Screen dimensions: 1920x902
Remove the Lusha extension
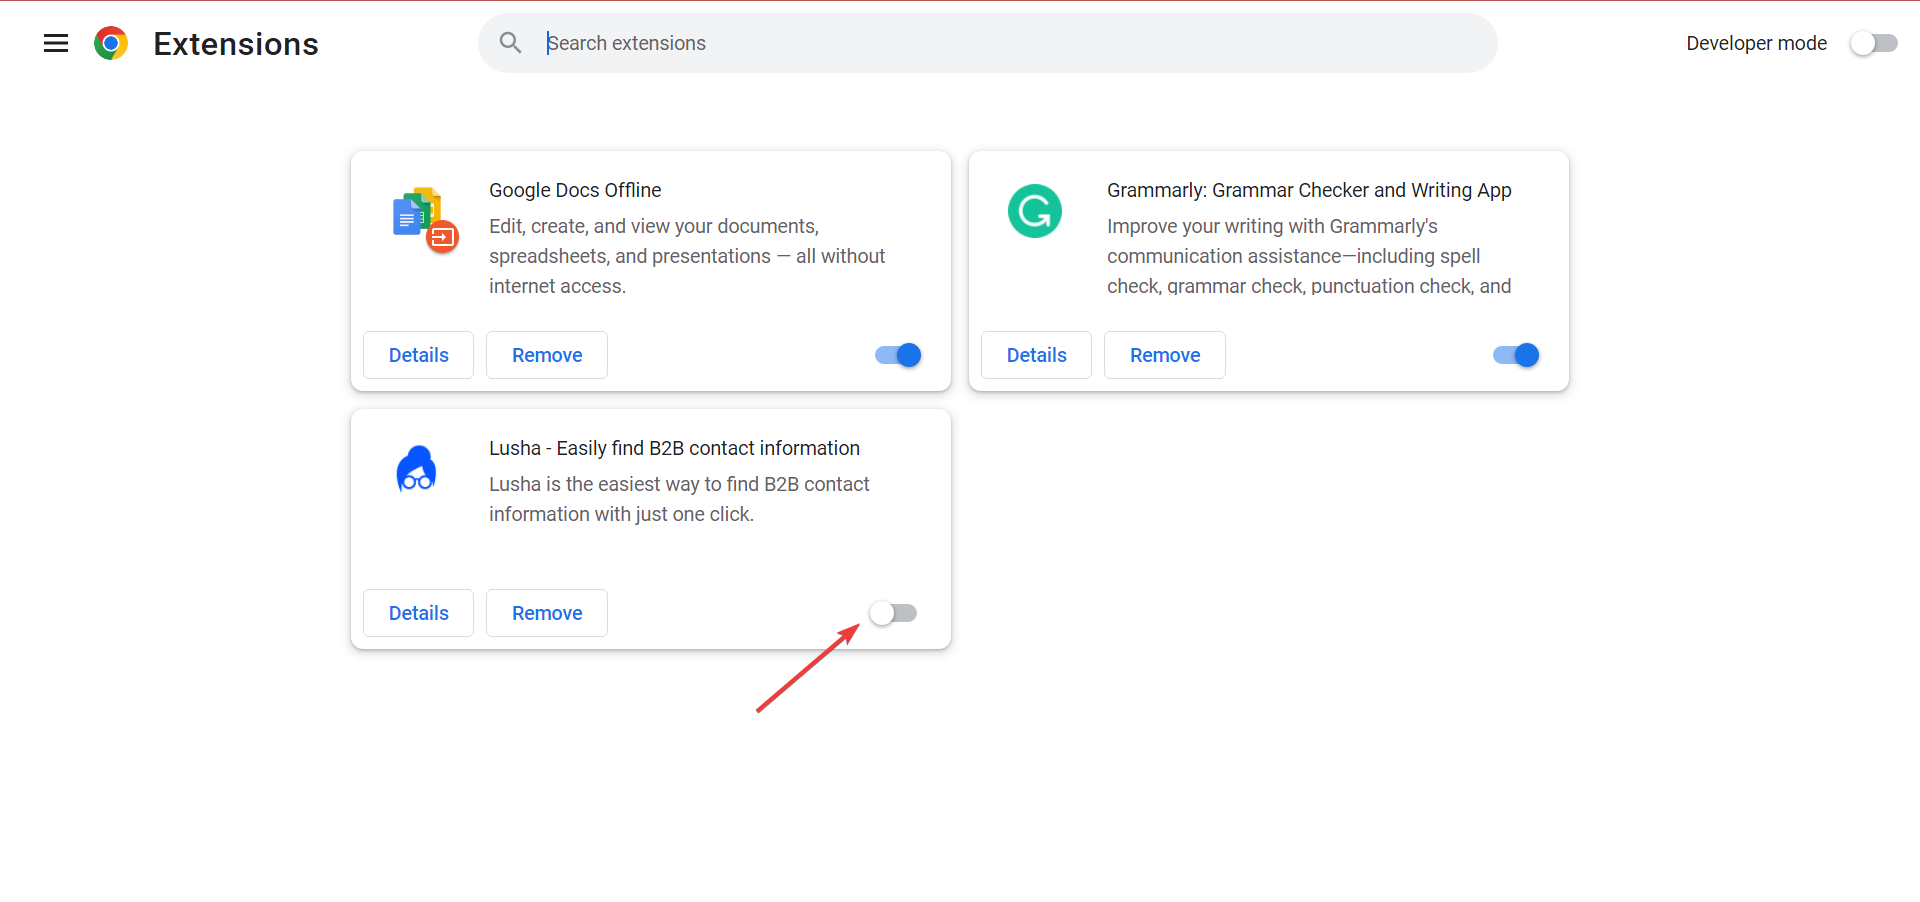[547, 613]
